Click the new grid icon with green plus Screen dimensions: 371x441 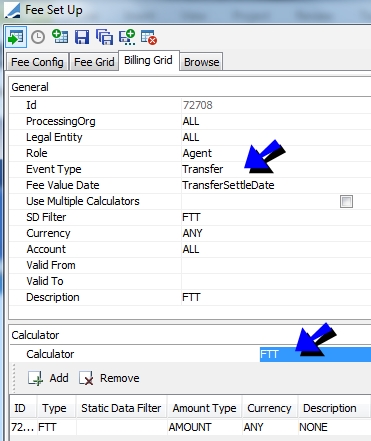tap(60, 36)
